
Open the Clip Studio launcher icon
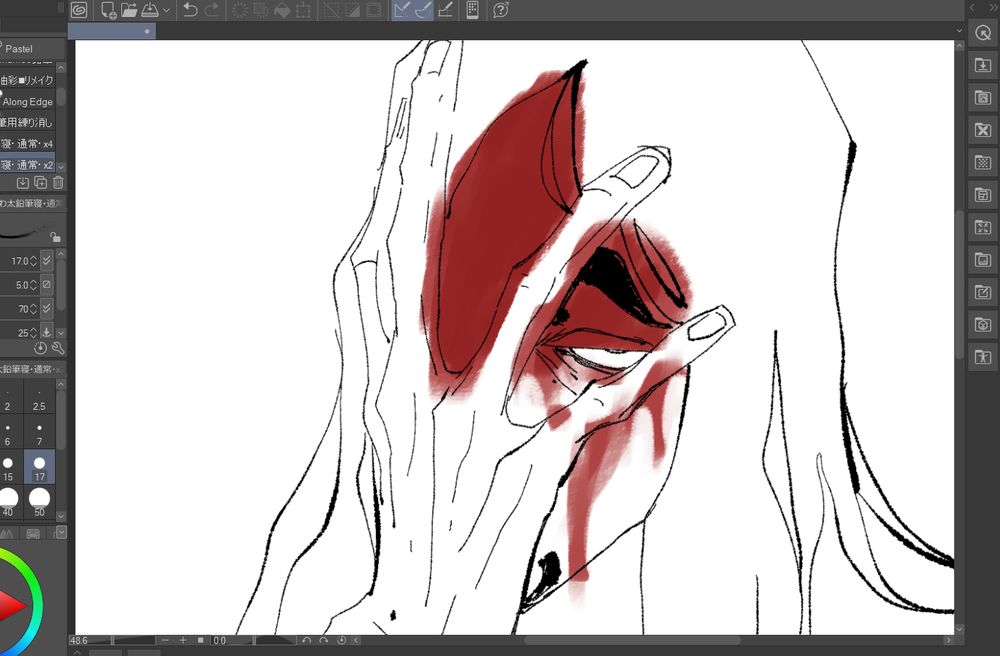[x=79, y=10]
